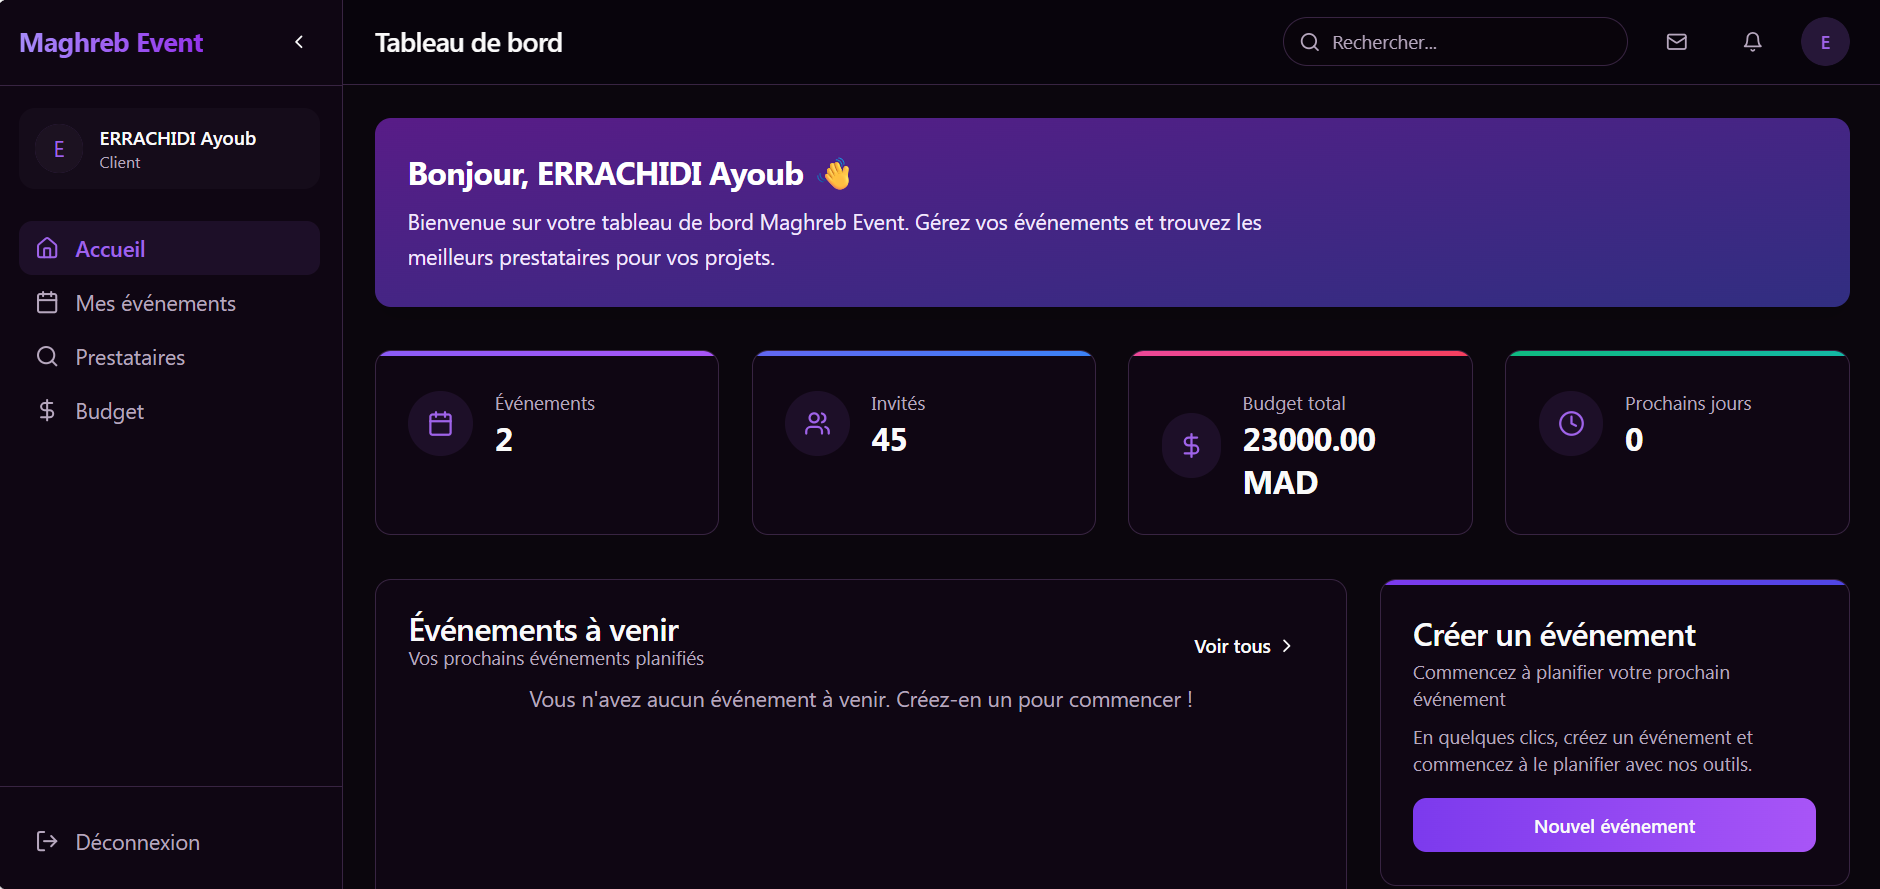Navigate to Prestataires section
The image size is (1880, 889).
130,357
